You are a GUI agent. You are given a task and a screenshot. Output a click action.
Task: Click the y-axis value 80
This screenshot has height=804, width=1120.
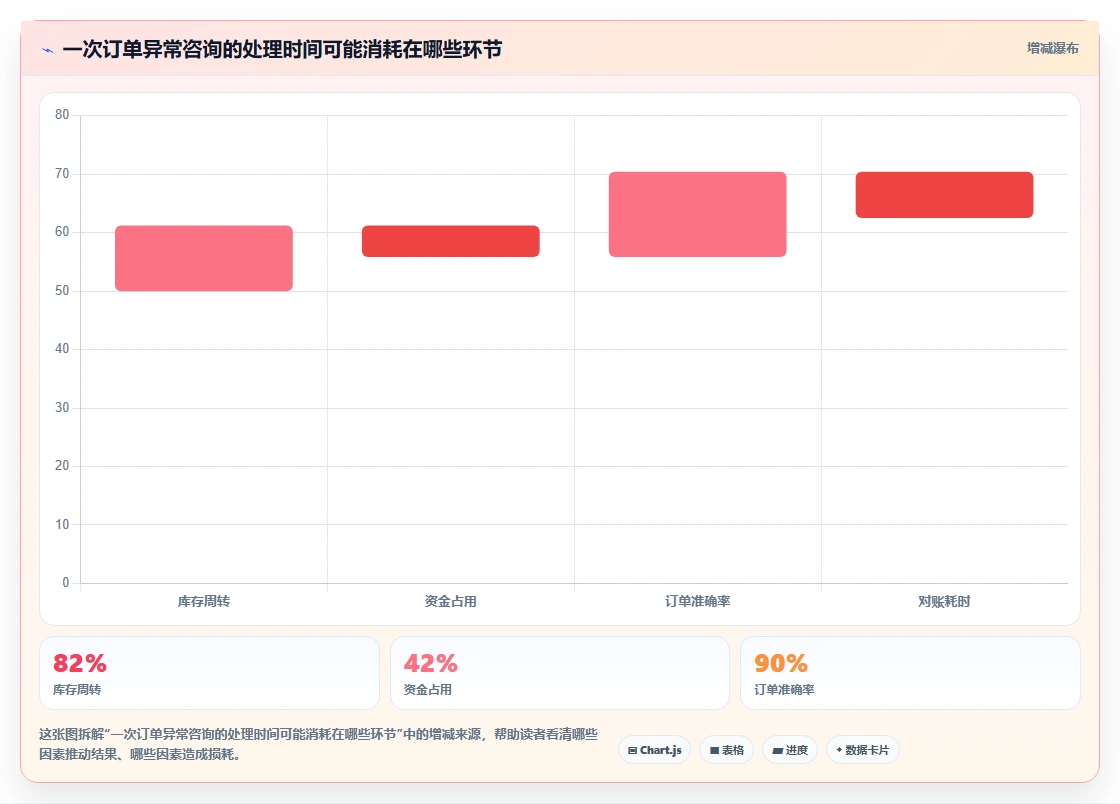(62, 114)
